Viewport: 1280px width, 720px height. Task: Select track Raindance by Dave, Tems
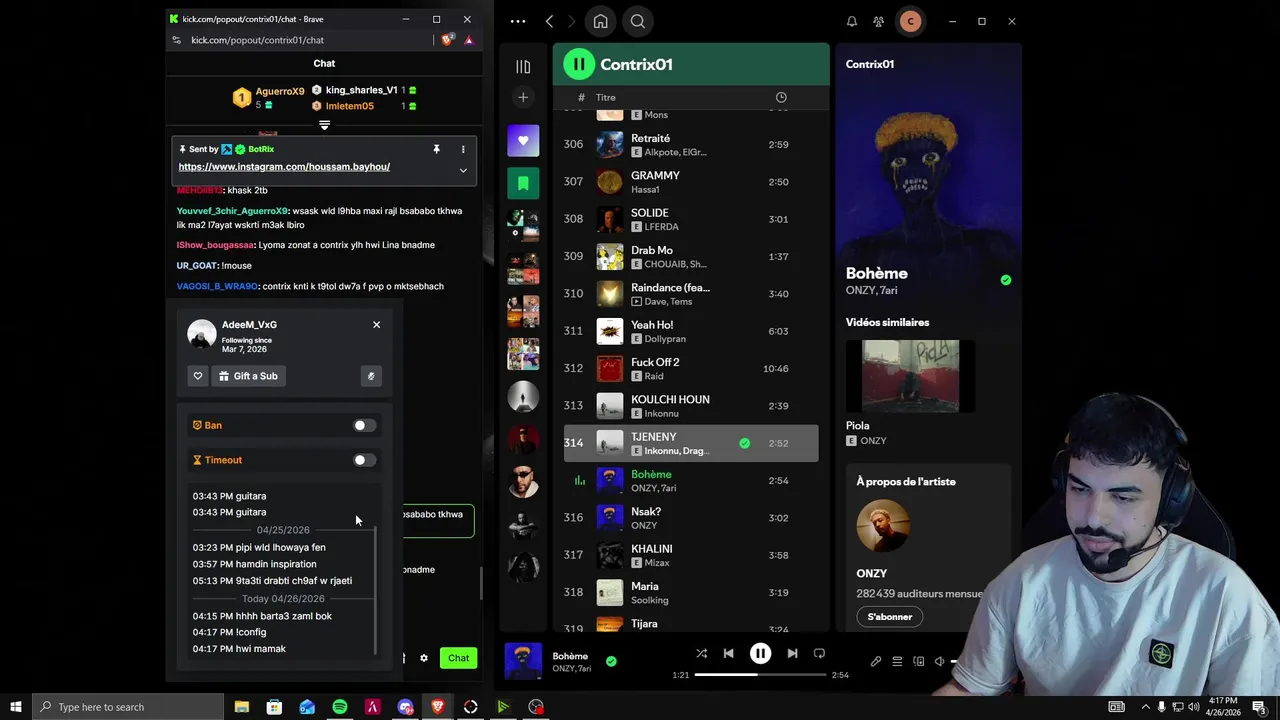[691, 294]
